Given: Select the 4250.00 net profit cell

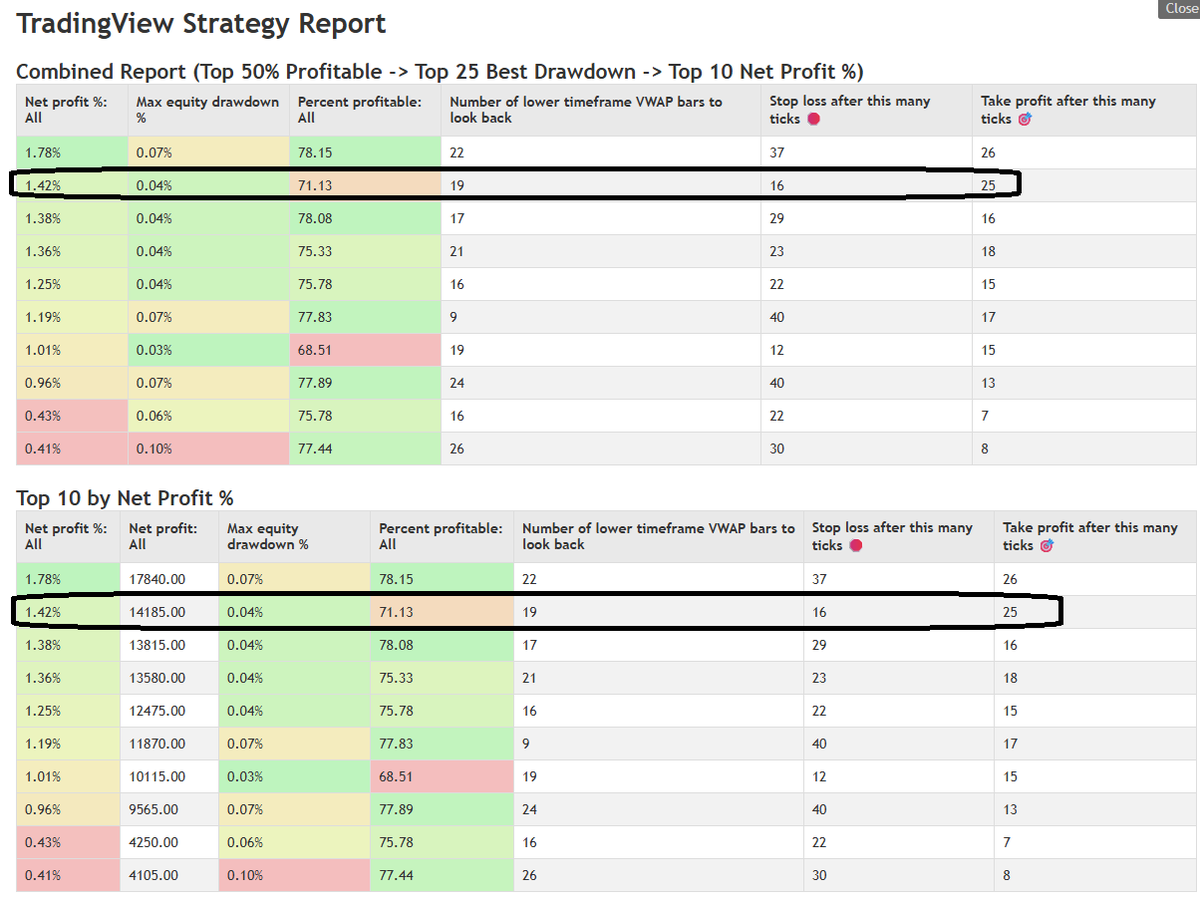Looking at the screenshot, I should point(169,843).
